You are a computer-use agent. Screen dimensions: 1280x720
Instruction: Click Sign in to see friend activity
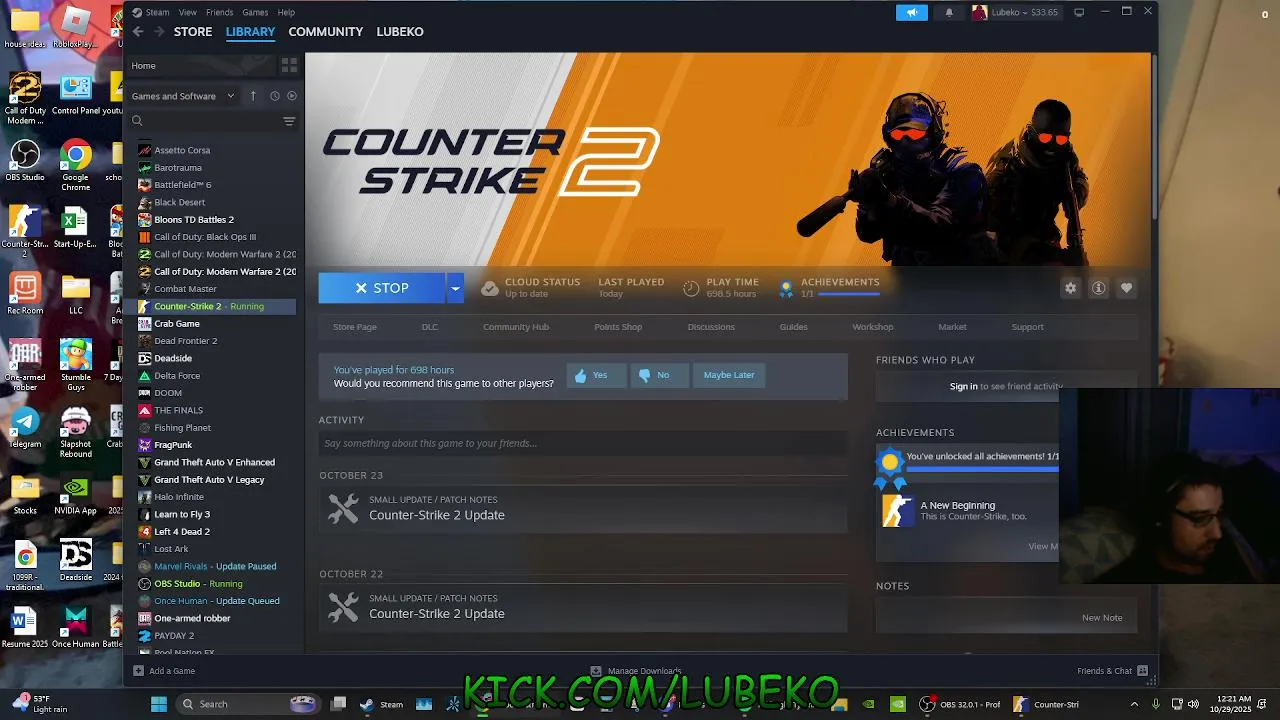point(964,386)
